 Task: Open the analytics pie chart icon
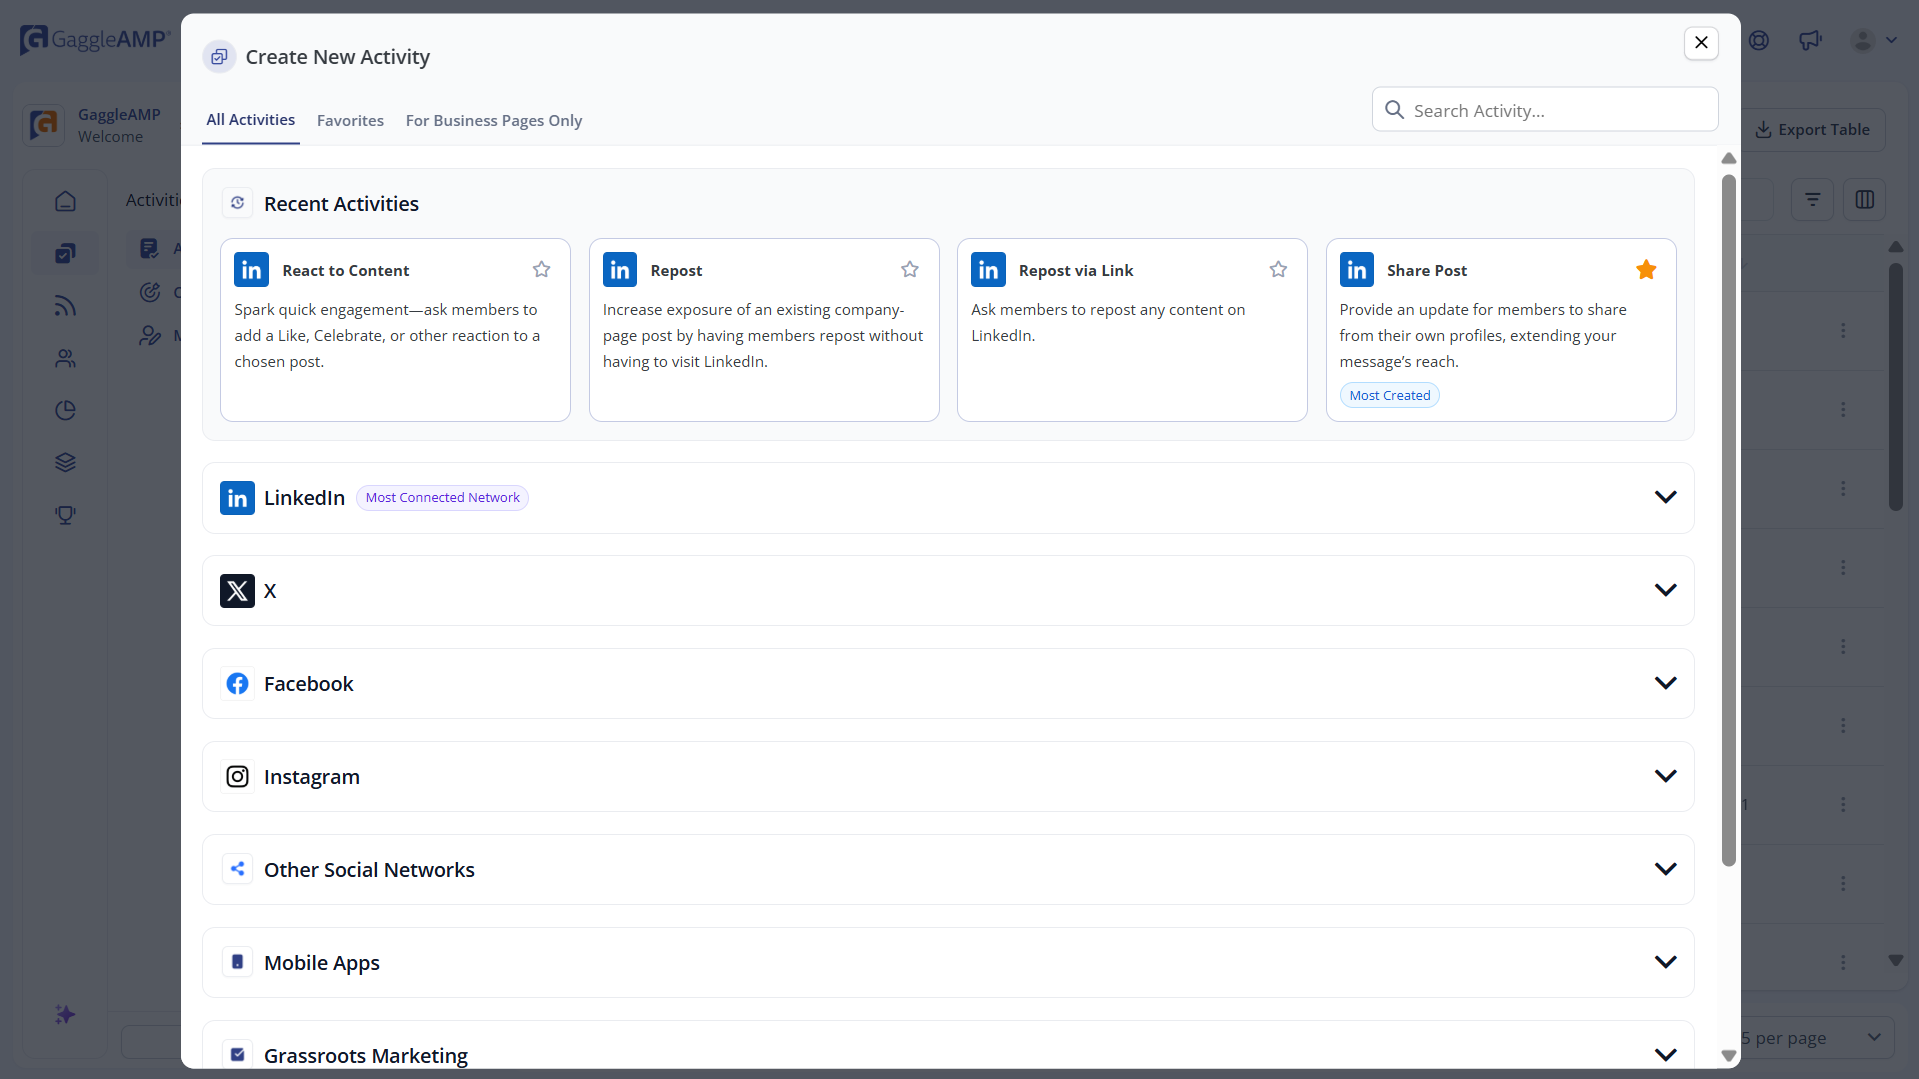coord(65,410)
